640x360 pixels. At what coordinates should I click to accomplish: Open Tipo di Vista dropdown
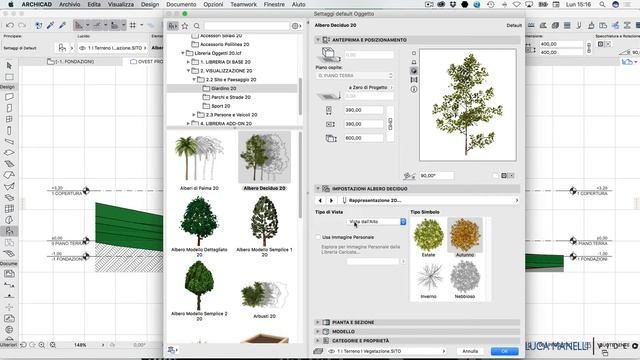click(x=376, y=222)
